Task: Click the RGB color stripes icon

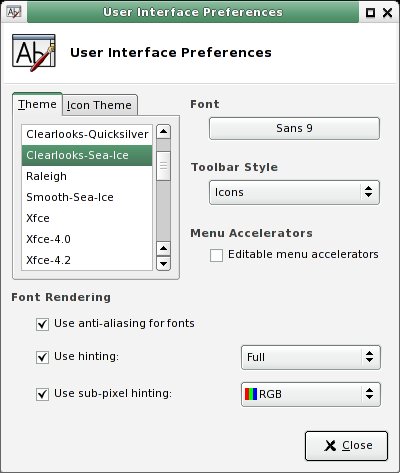Action: coord(251,394)
